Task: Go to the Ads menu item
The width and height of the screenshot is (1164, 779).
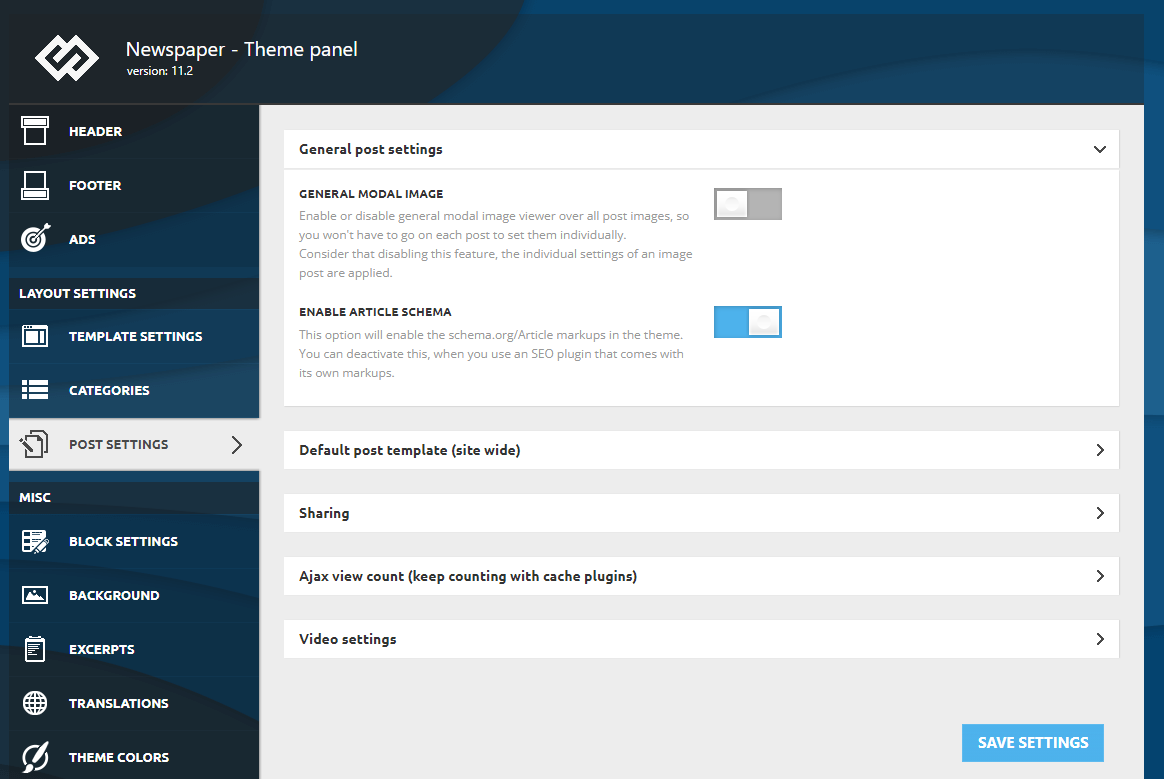Action: point(134,239)
